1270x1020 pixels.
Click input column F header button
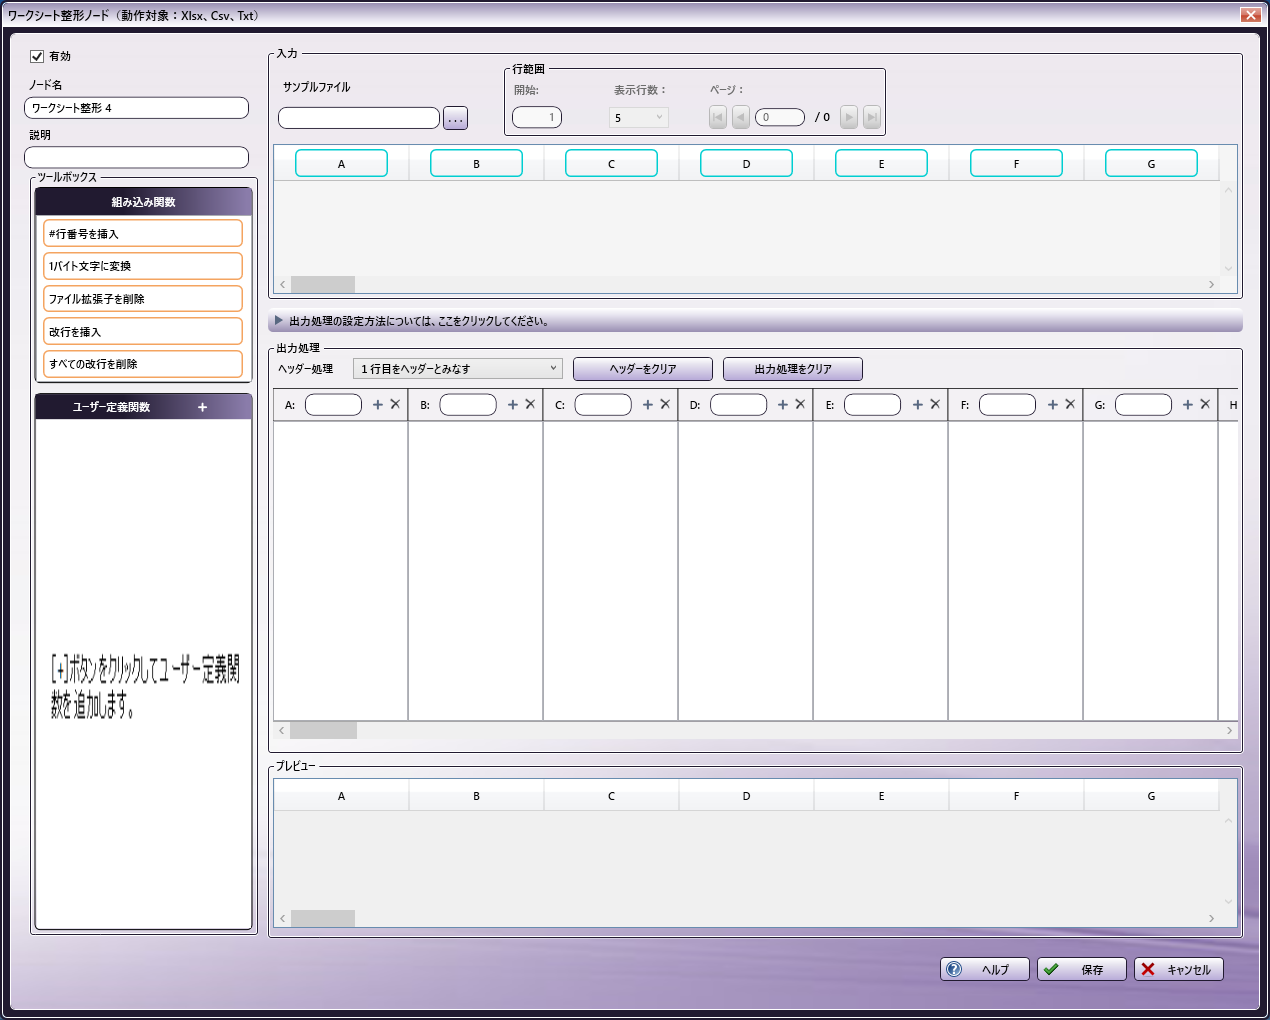point(1016,163)
